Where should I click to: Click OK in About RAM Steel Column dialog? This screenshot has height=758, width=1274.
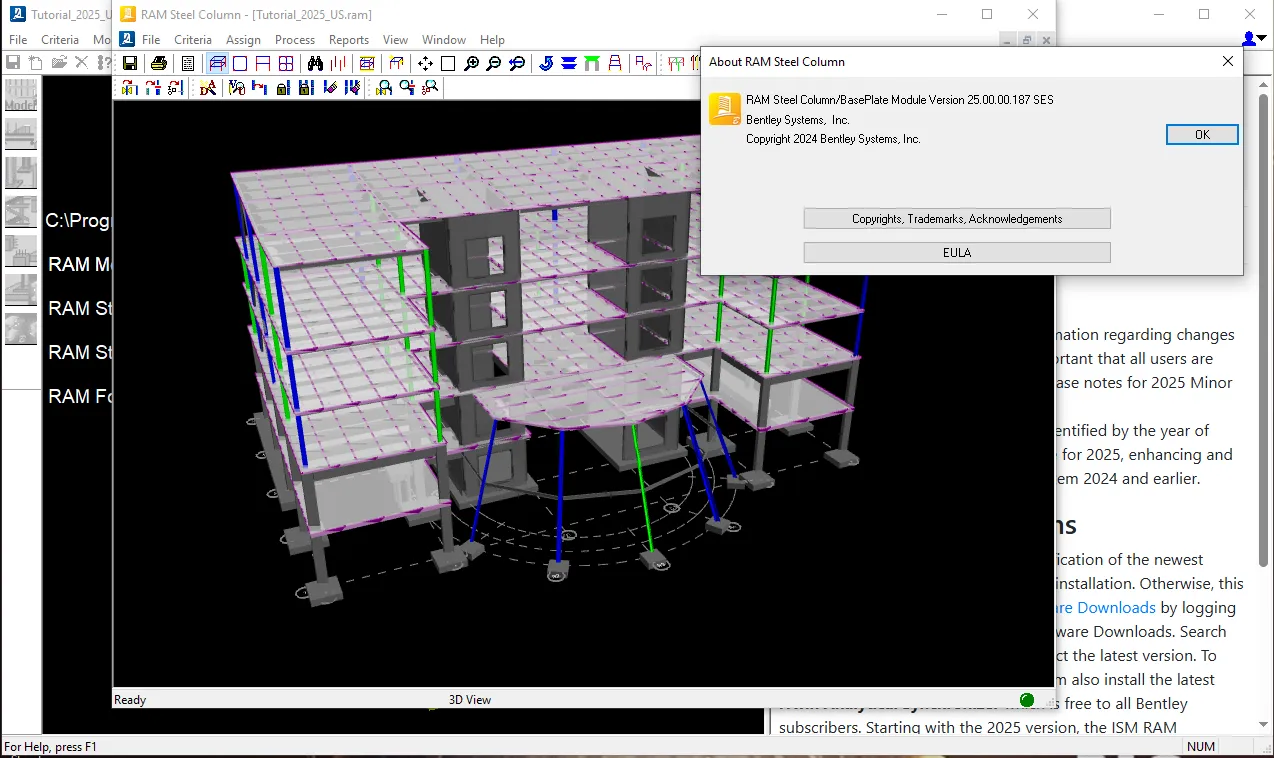tap(1202, 134)
